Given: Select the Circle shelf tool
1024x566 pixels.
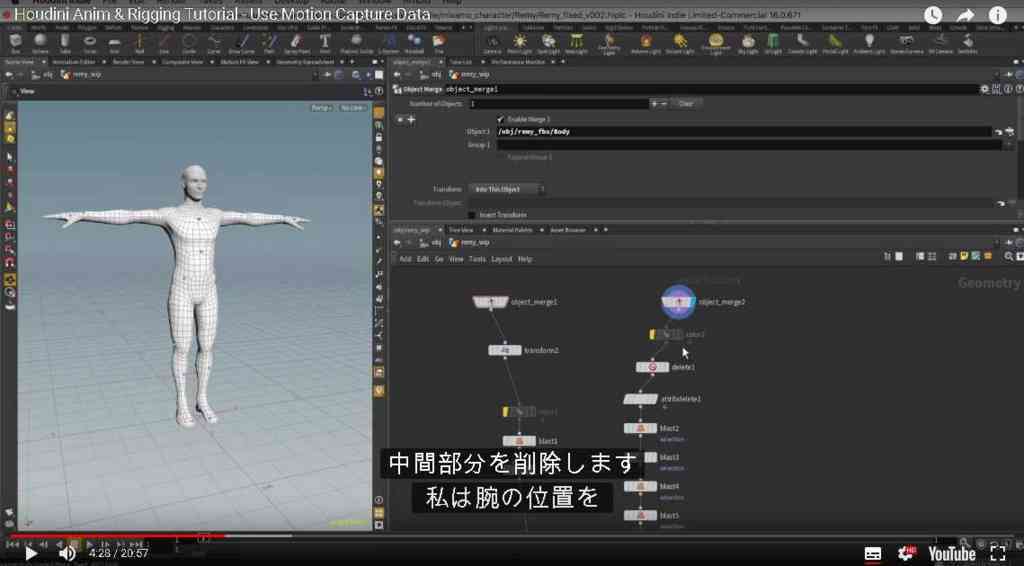Looking at the screenshot, I should pos(189,43).
